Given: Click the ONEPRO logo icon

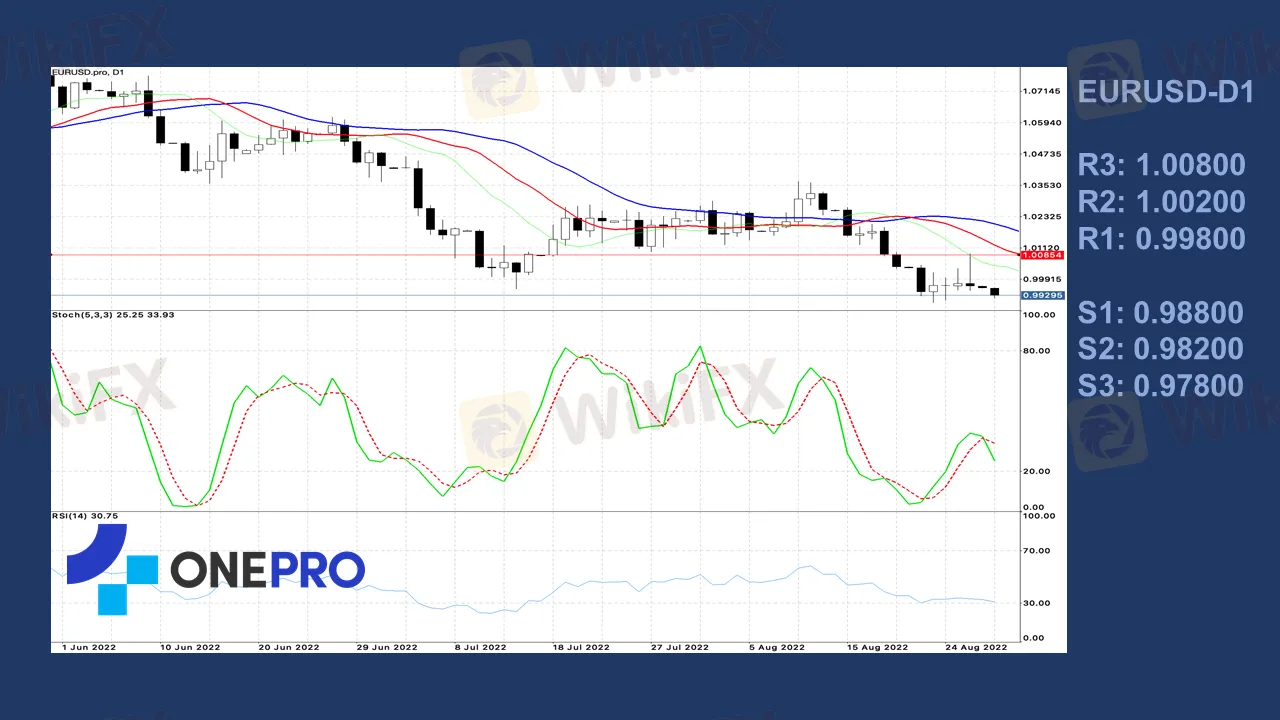Looking at the screenshot, I should [x=112, y=569].
